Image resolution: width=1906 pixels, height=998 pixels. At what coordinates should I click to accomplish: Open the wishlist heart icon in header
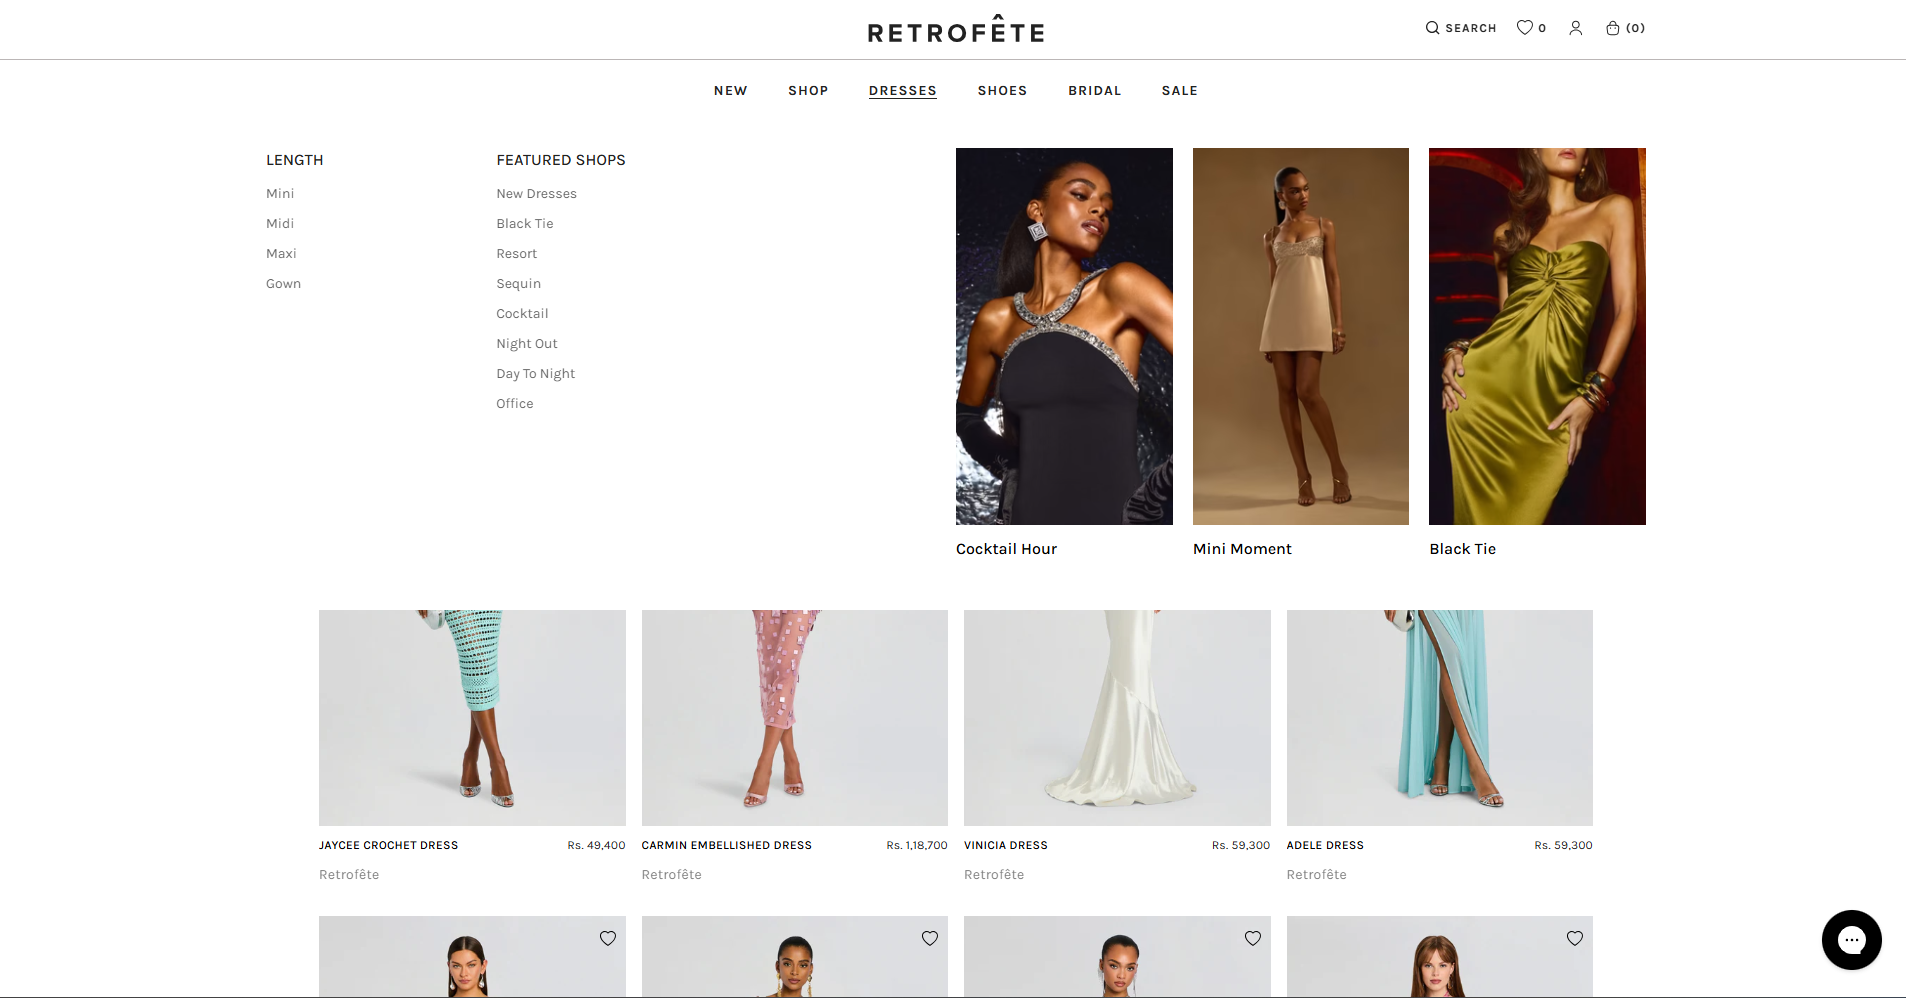pos(1524,28)
